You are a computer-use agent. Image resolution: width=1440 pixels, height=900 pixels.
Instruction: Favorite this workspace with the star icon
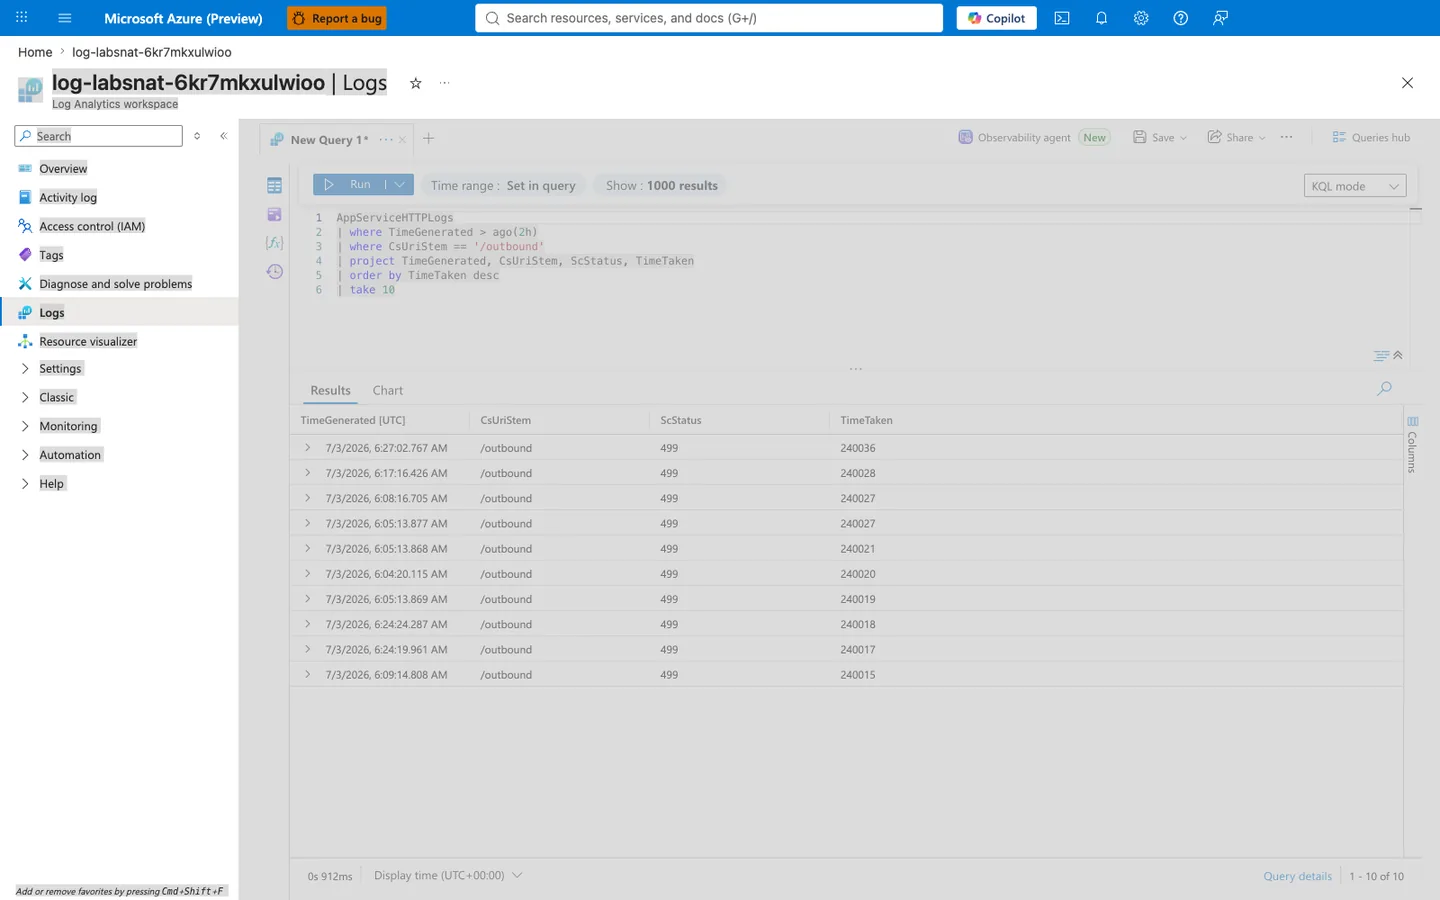(x=416, y=83)
